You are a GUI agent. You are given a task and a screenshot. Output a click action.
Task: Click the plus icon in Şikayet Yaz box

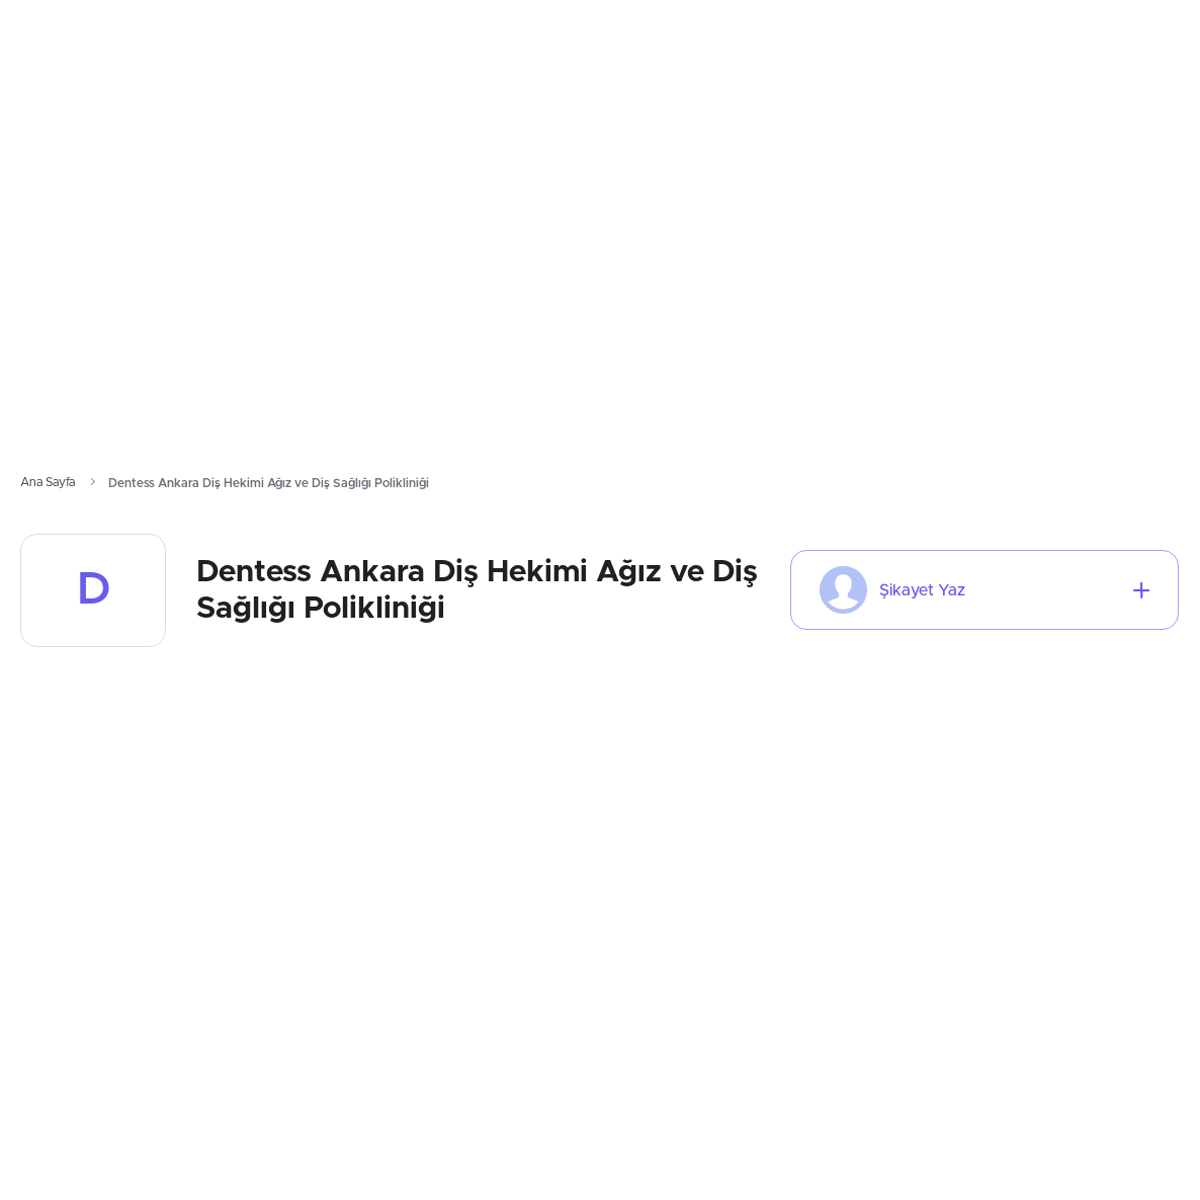tap(1141, 590)
